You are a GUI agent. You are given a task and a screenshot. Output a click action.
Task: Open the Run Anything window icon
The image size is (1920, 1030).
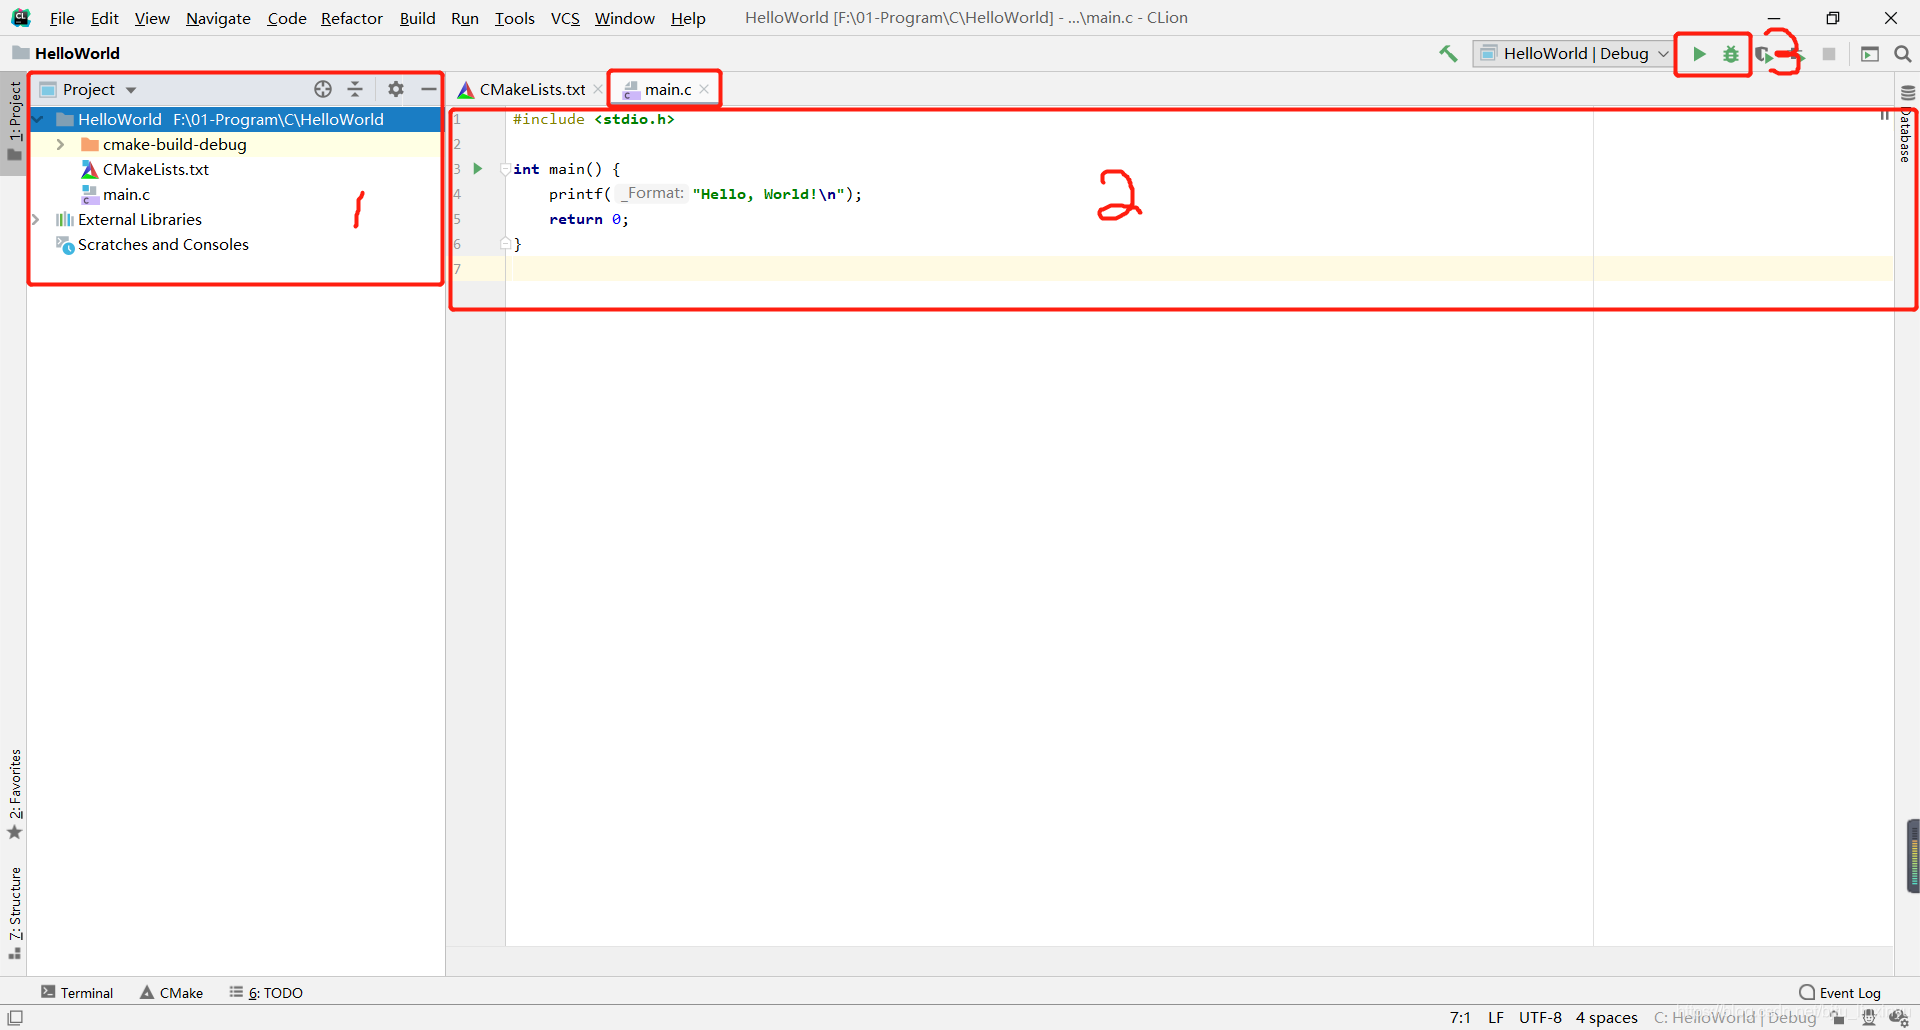click(x=1870, y=54)
